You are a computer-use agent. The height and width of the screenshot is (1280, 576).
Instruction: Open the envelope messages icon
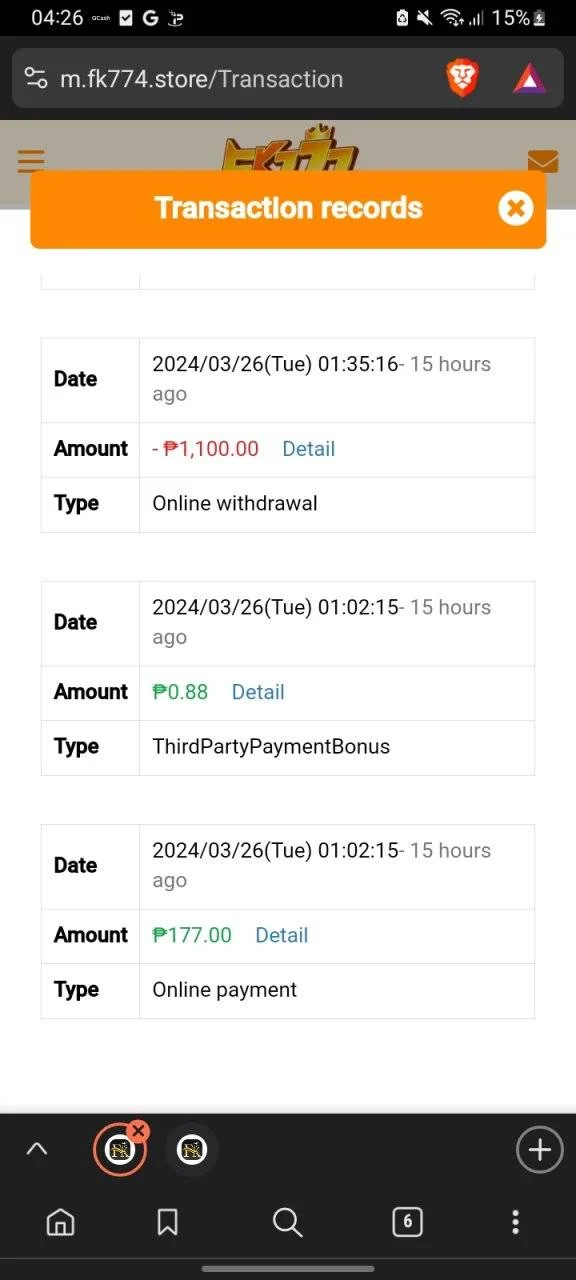(542, 161)
